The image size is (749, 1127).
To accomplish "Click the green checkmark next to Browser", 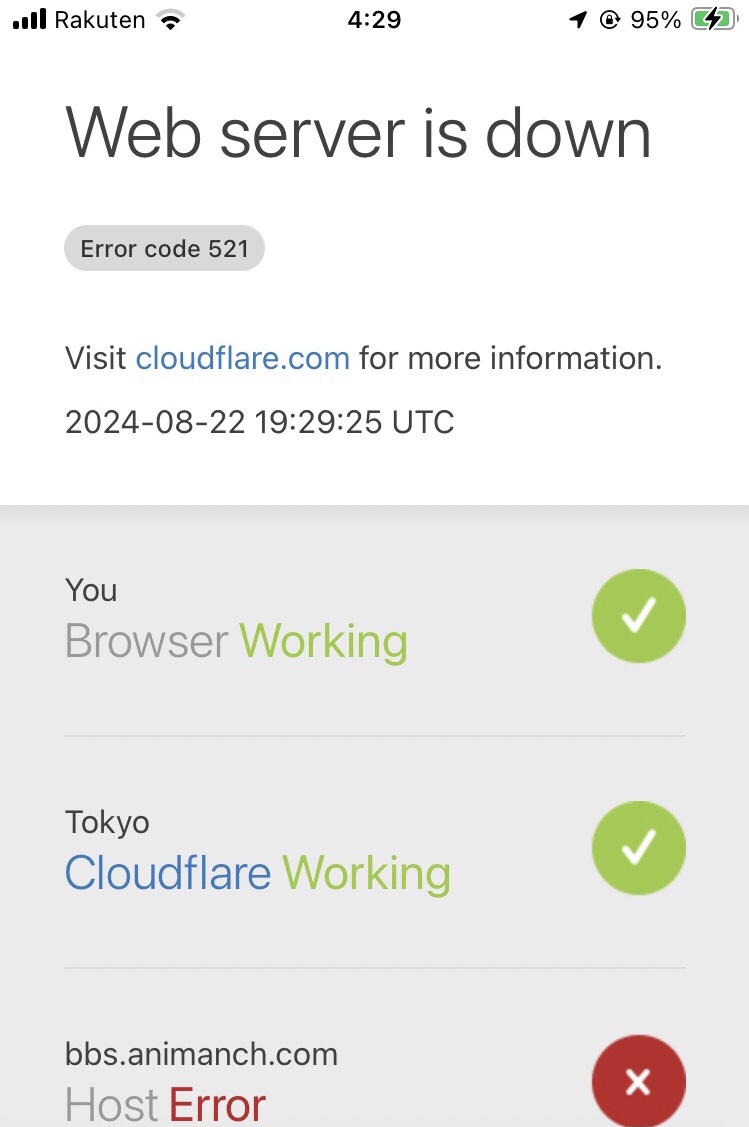I will point(638,615).
